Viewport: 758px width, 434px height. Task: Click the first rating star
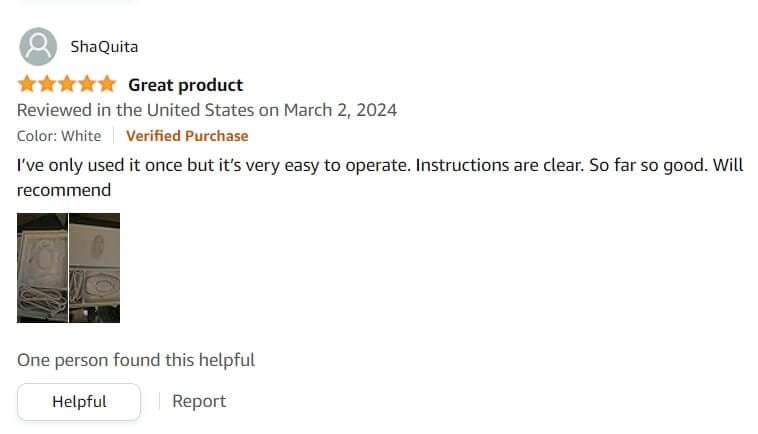[27, 84]
